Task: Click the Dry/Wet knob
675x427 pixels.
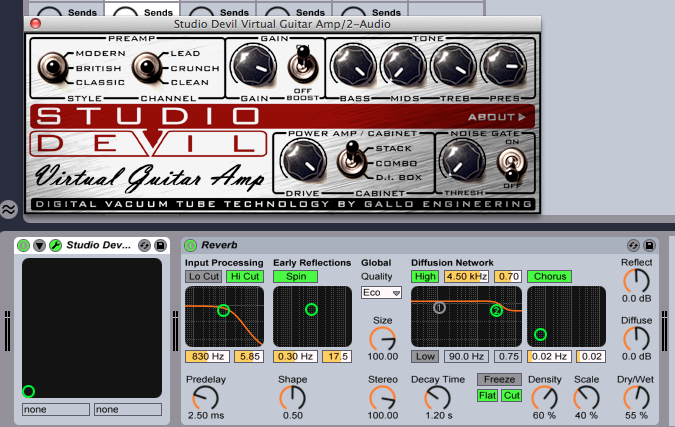Action: pos(636,398)
